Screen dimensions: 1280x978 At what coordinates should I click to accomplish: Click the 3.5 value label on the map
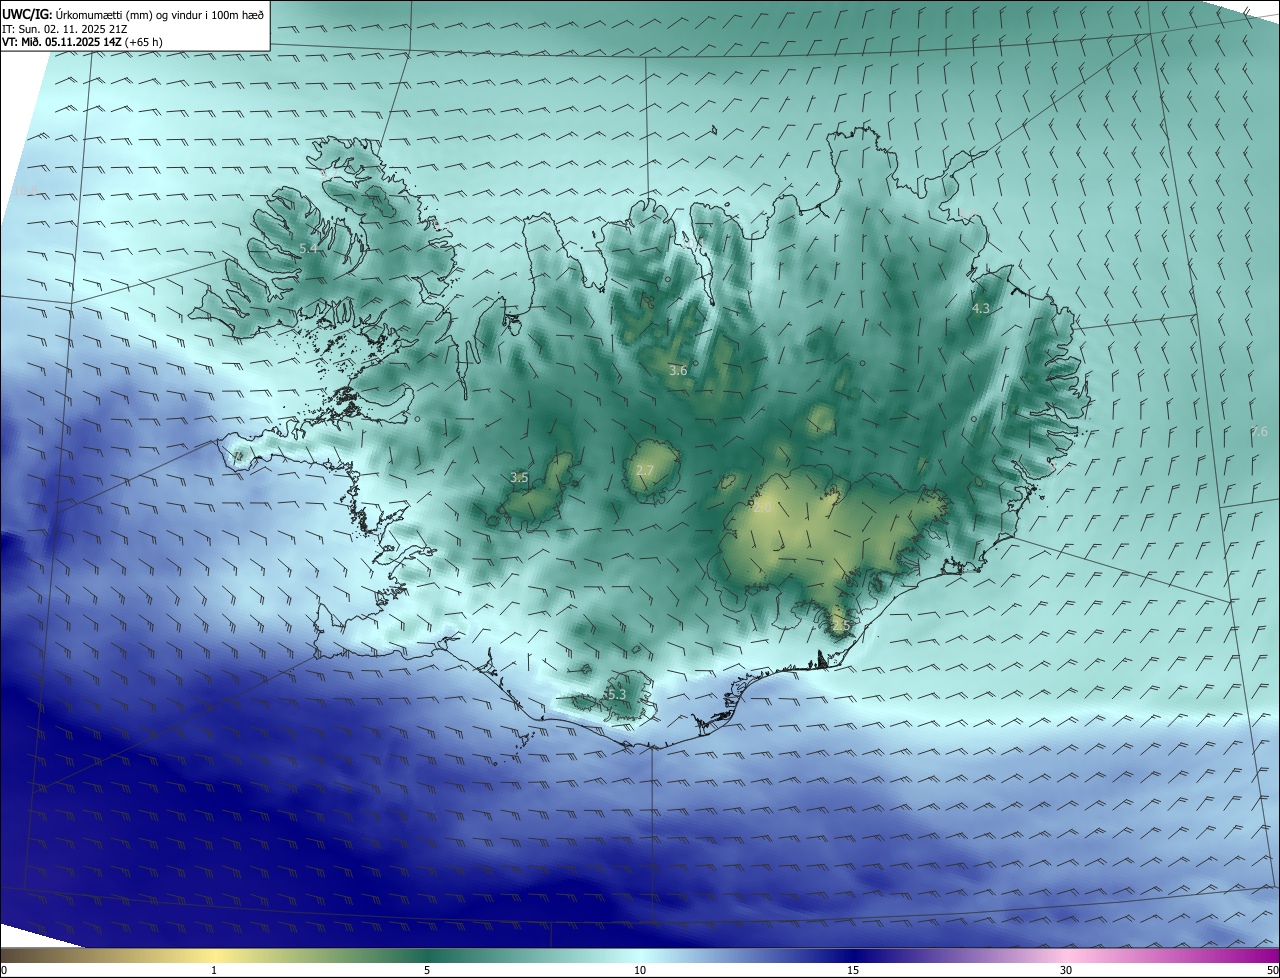point(519,478)
